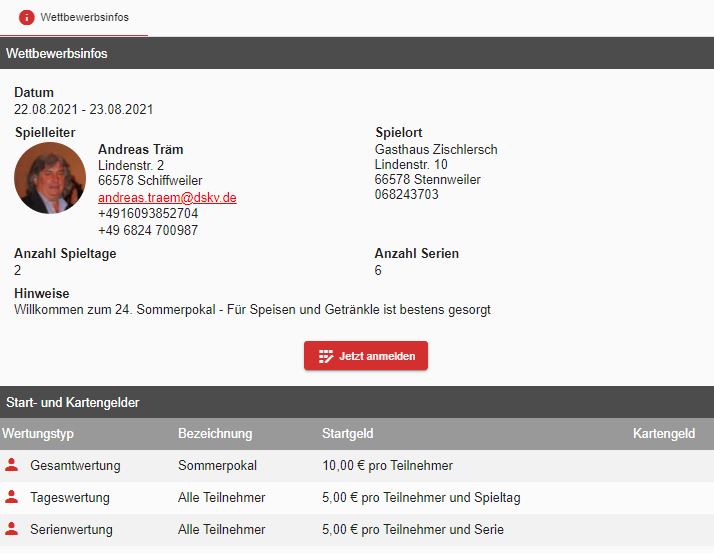Click the person icon beside Tageswertung

[x=12, y=497]
